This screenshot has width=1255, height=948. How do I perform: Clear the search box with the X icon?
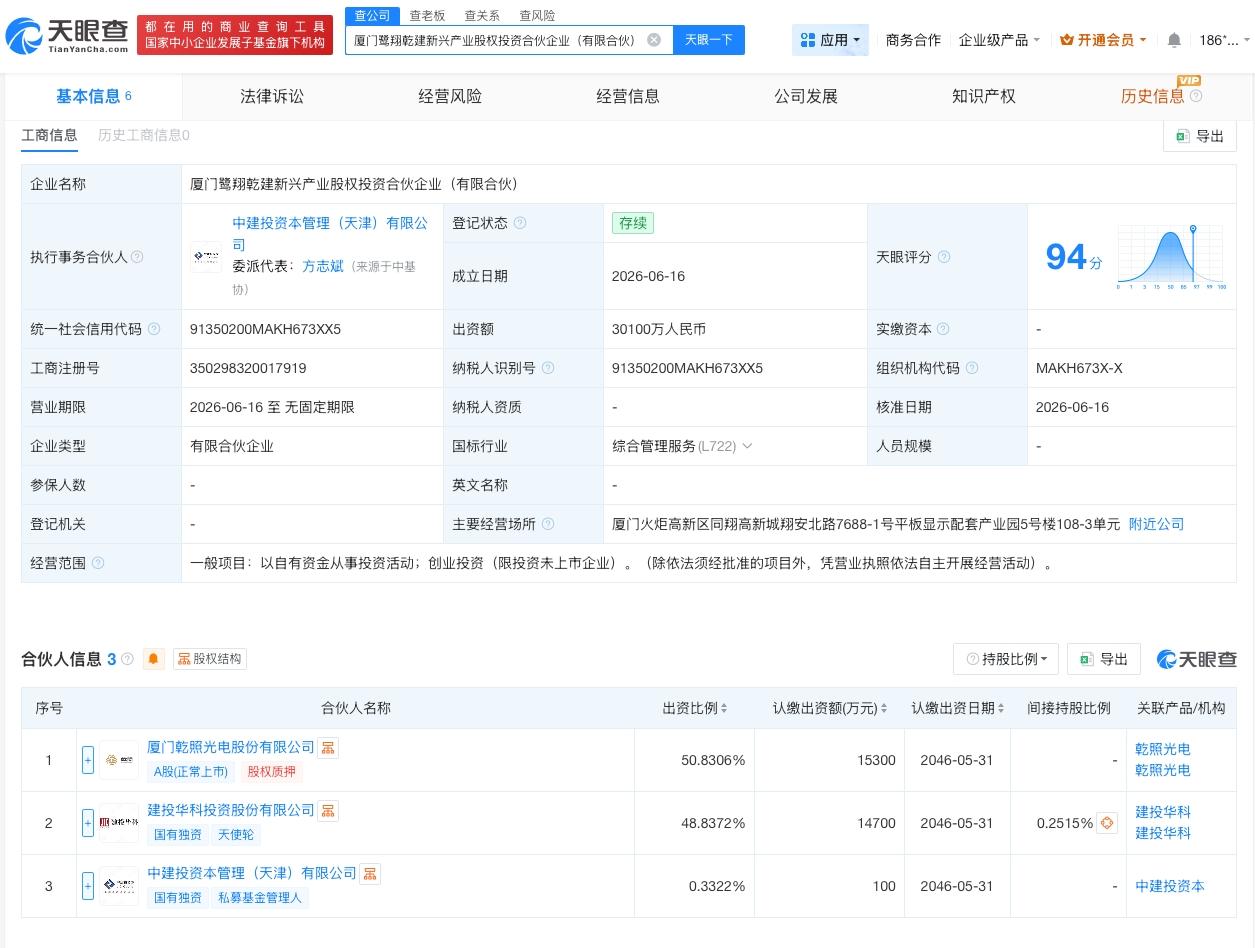pyautogui.click(x=654, y=40)
